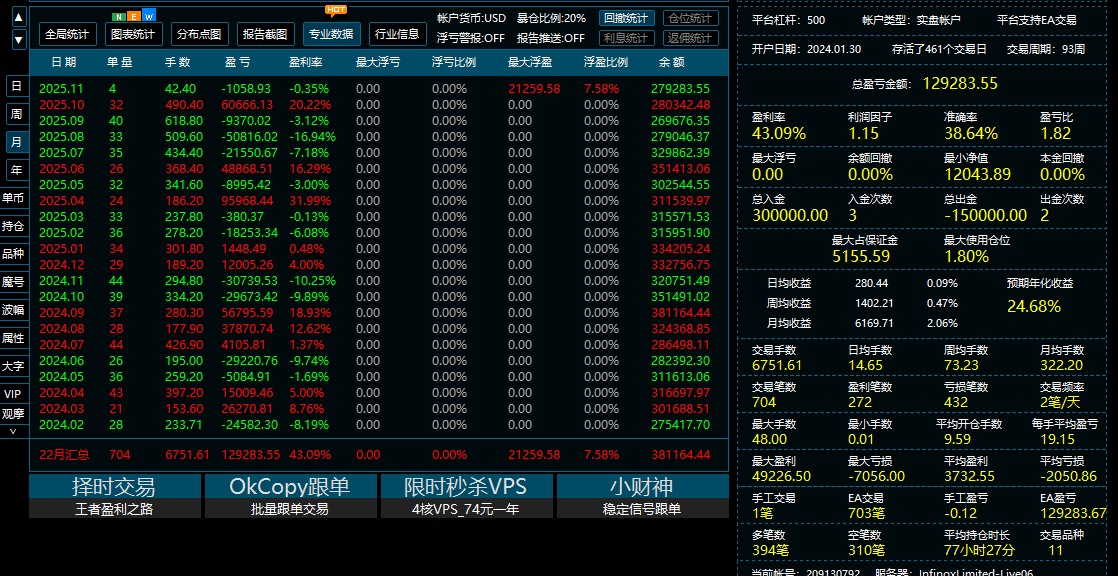Click the 择时交易 banner
The width and height of the screenshot is (1118, 576).
point(114,487)
